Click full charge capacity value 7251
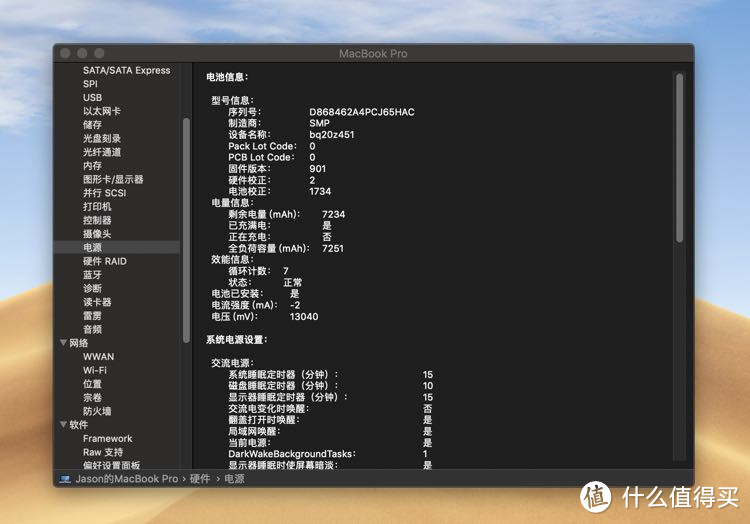The height and width of the screenshot is (524, 750). click(333, 248)
